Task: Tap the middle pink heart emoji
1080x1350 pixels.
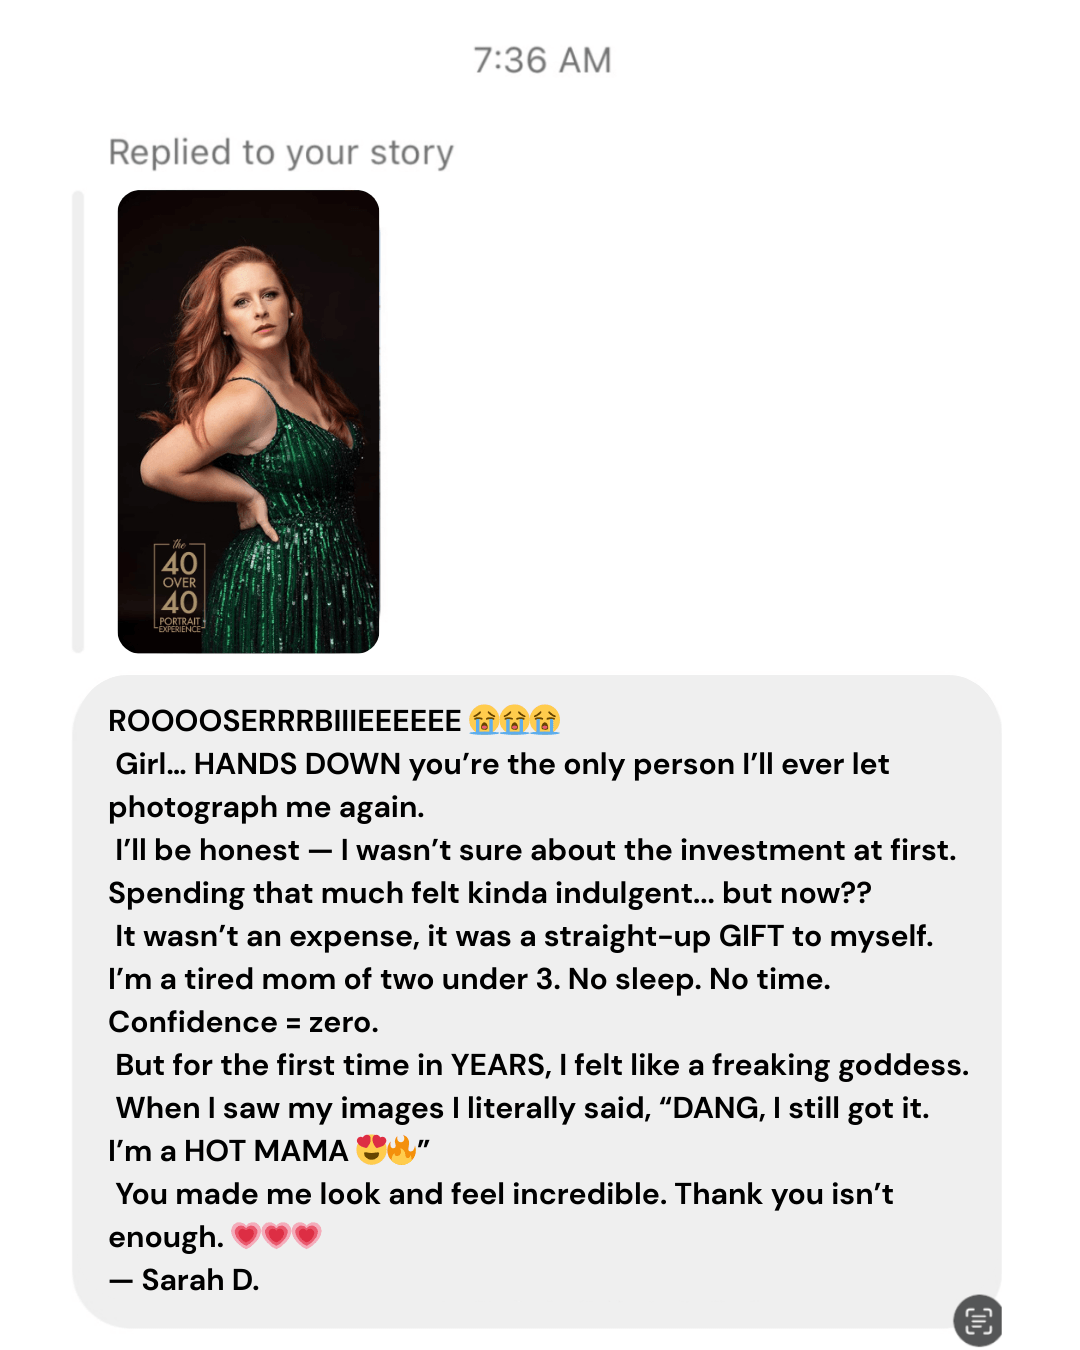Action: click(x=276, y=1236)
